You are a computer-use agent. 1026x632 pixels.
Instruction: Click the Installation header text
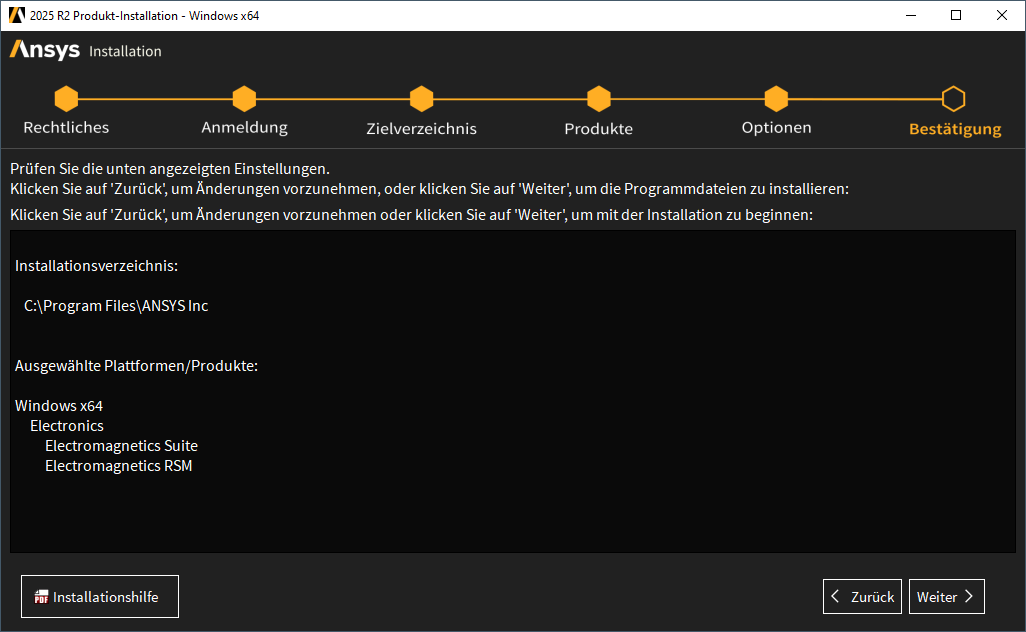[x=125, y=51]
